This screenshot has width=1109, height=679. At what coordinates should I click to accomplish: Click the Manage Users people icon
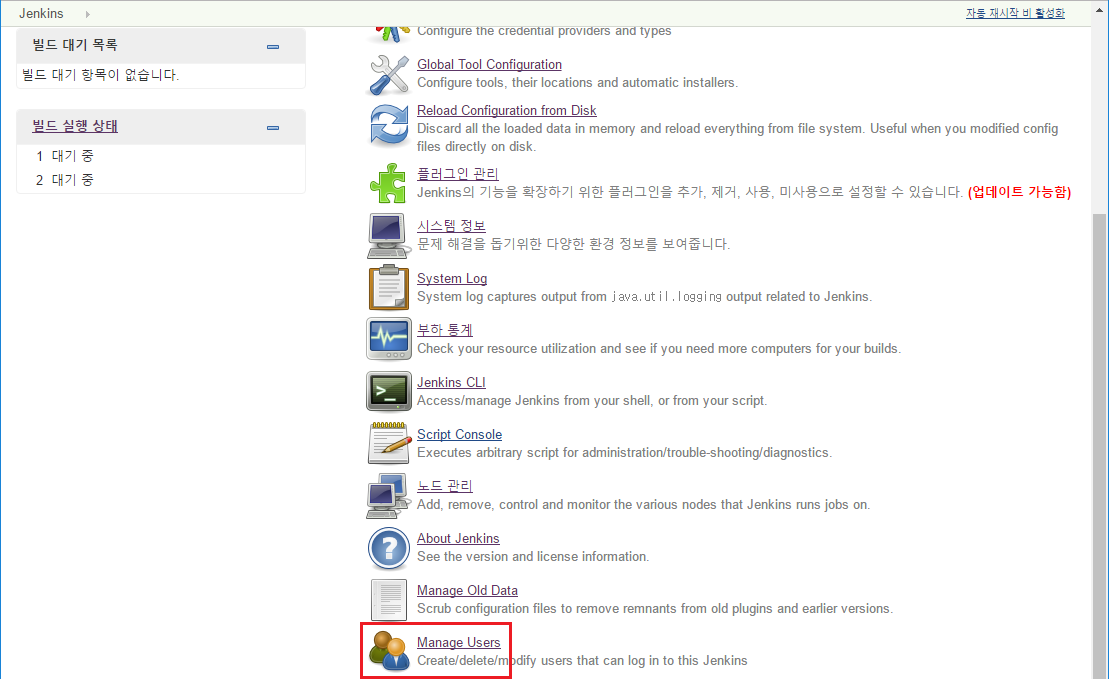[389, 651]
